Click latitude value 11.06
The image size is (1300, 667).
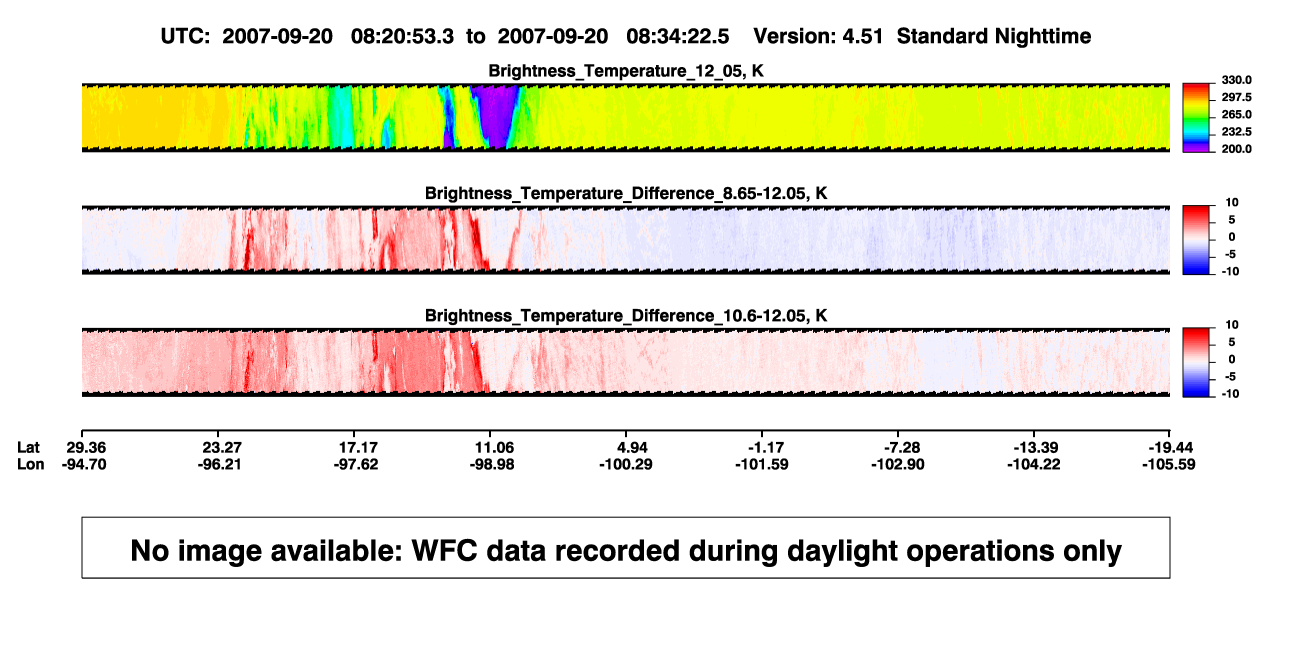point(494,447)
